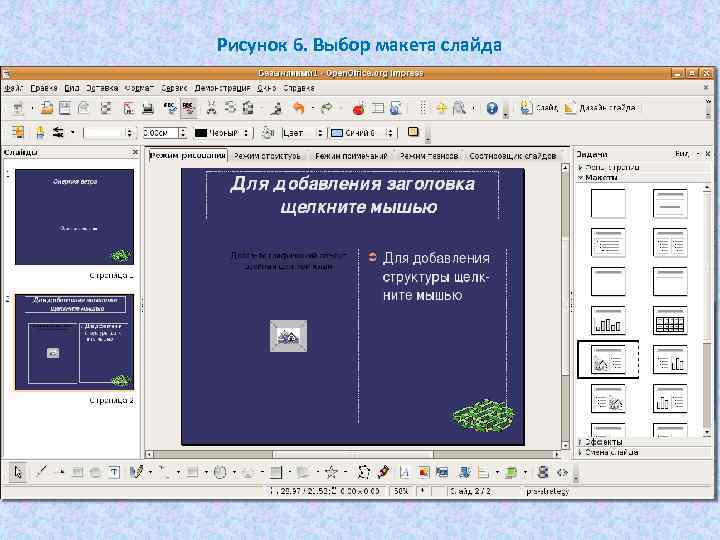Switch to Режим тезисов tab

(429, 156)
